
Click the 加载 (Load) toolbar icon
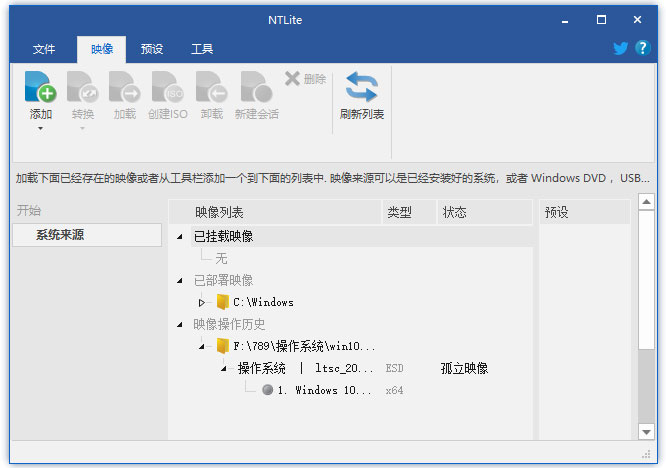tap(124, 87)
